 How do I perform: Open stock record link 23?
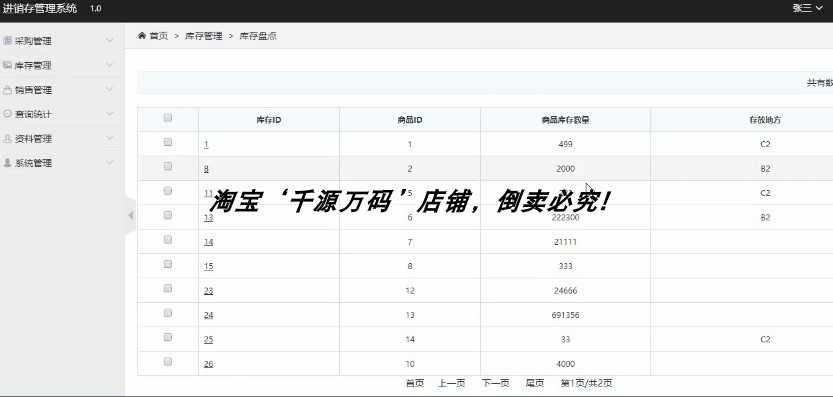pyautogui.click(x=208, y=291)
